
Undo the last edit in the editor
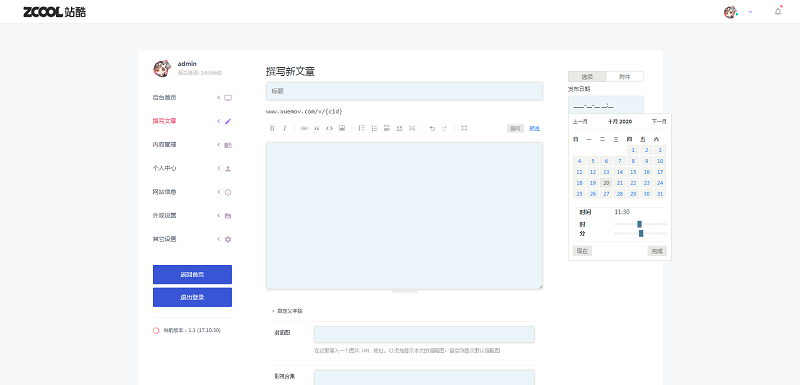(x=432, y=128)
